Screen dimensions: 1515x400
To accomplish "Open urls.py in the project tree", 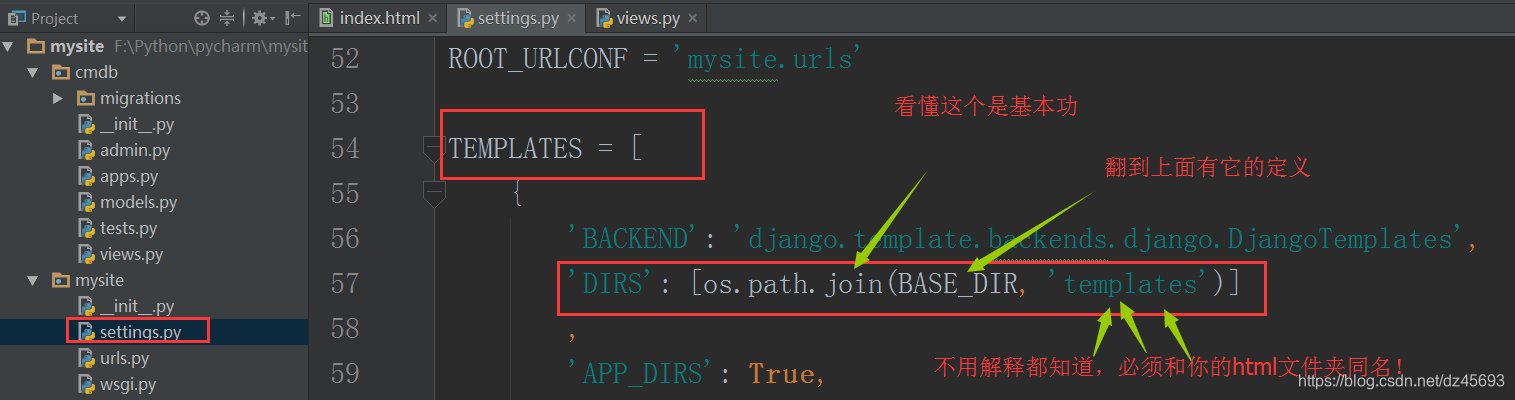I will coord(124,358).
